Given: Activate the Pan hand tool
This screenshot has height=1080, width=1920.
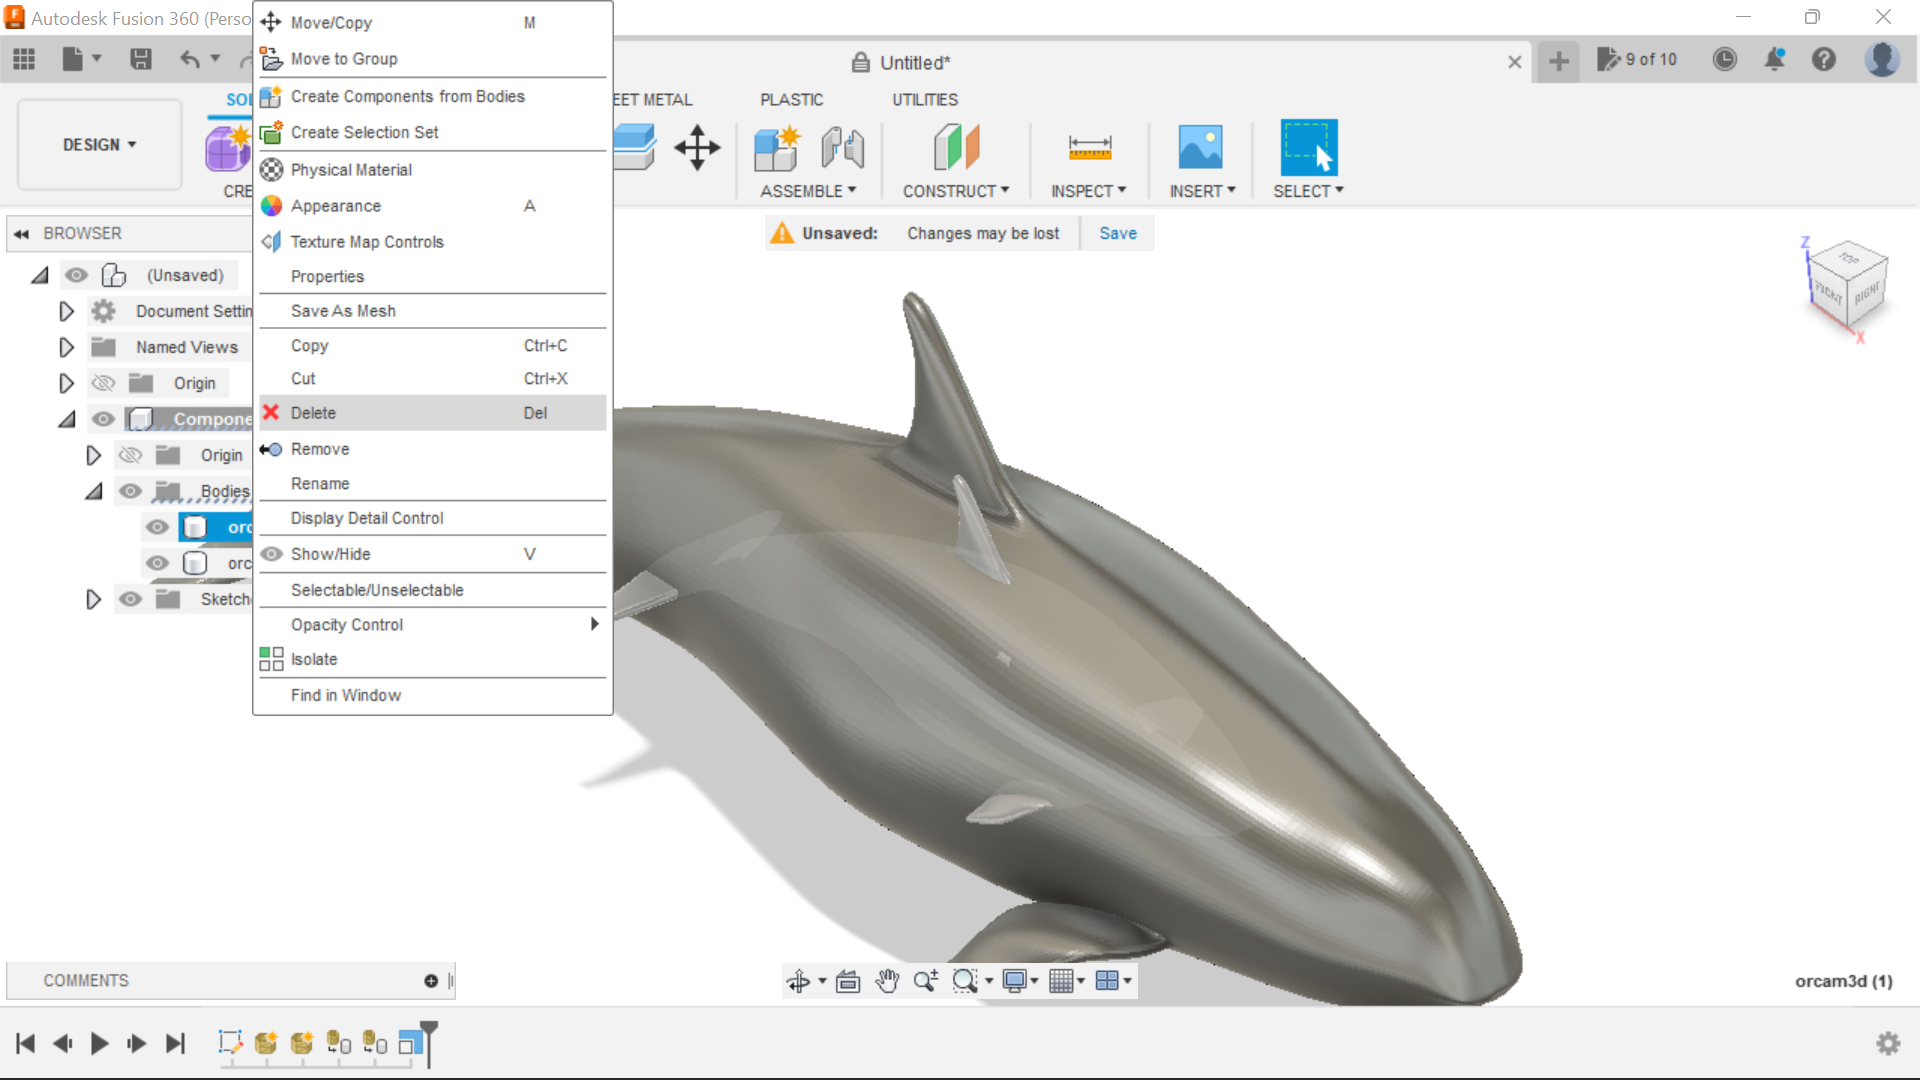Looking at the screenshot, I should tap(888, 980).
